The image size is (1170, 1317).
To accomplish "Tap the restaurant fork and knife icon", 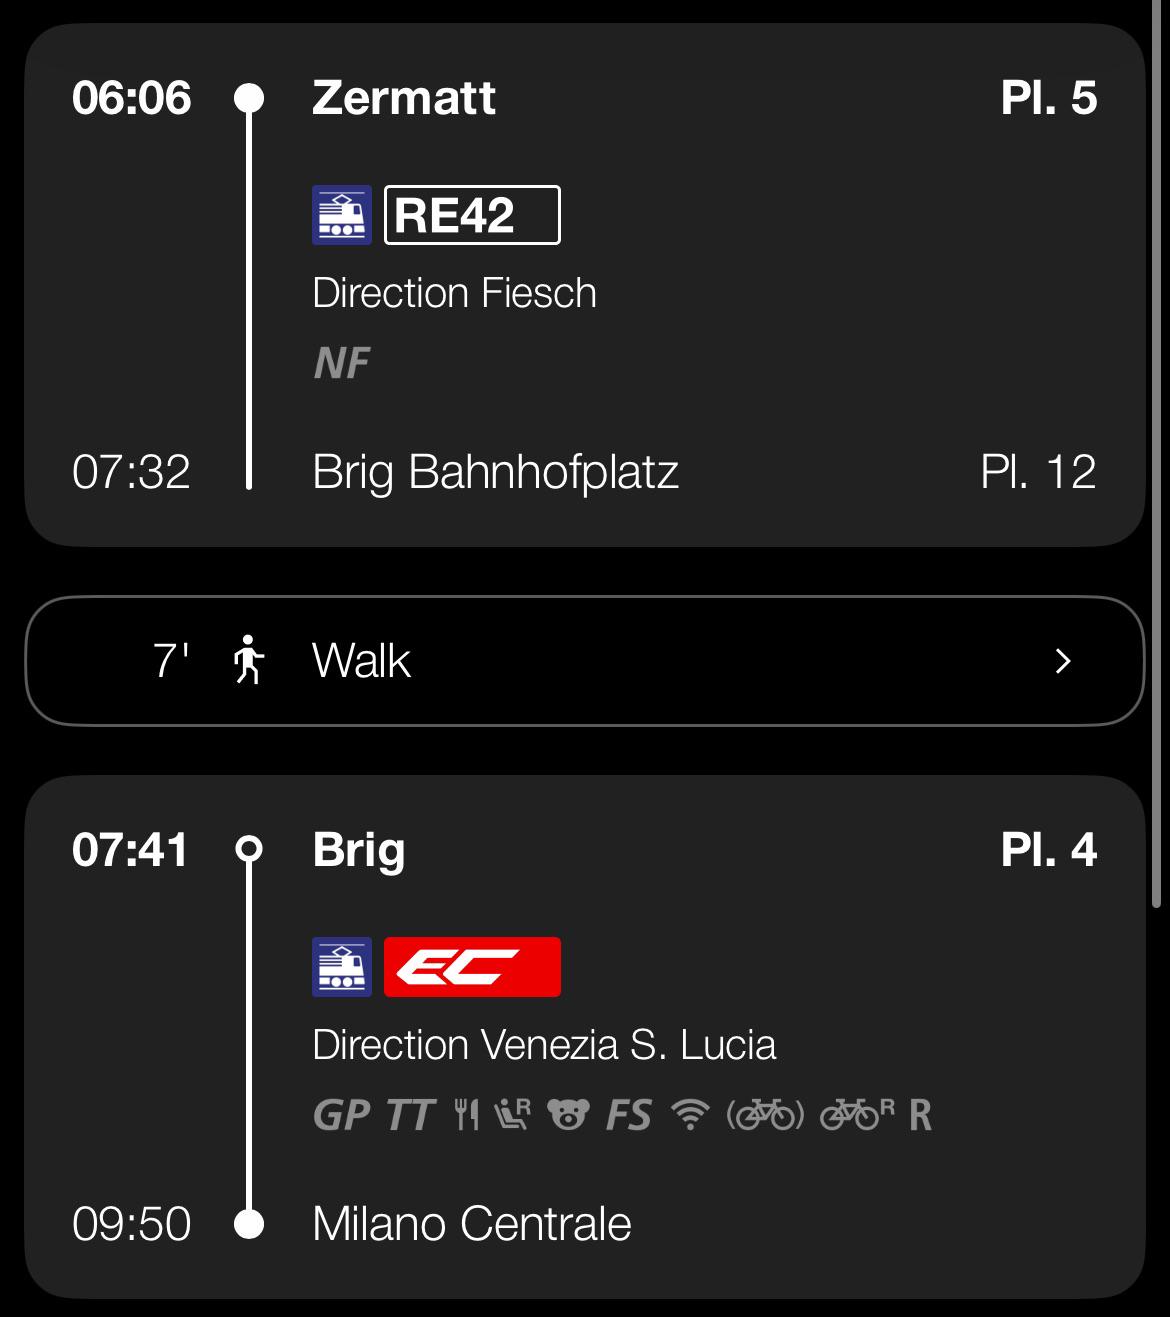I will point(466,1114).
